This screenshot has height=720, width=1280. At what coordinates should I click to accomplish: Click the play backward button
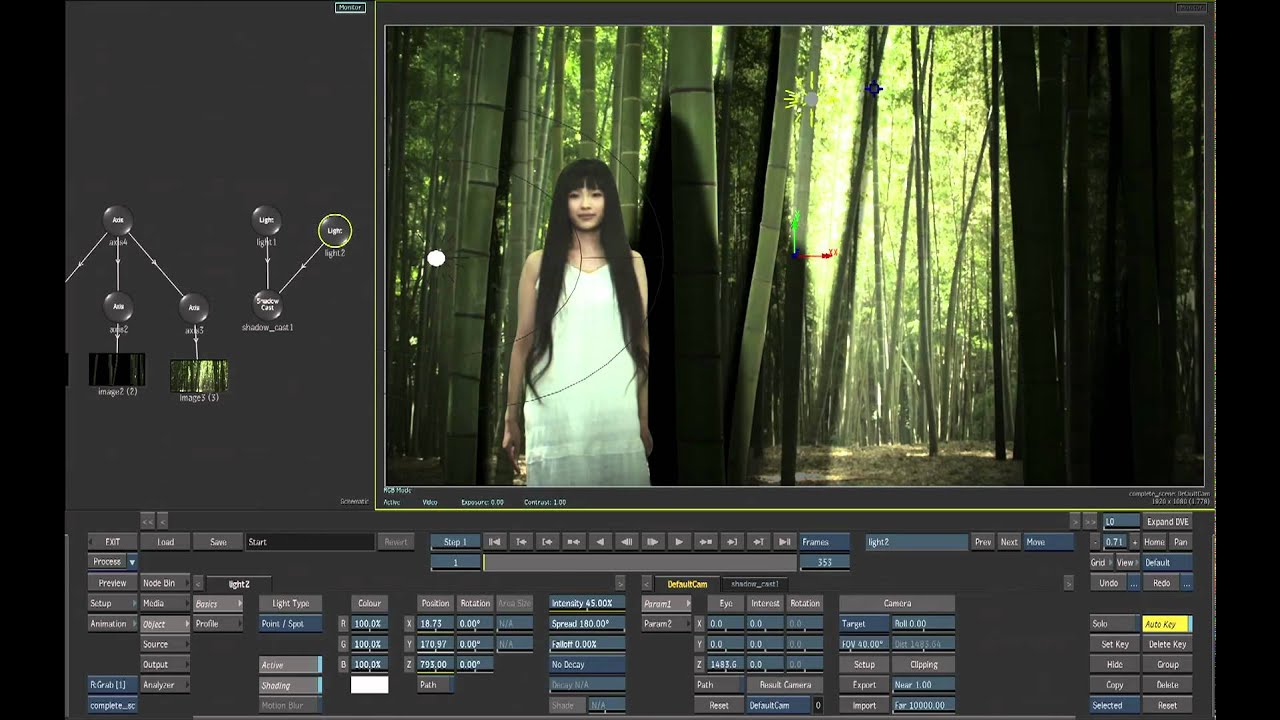click(x=600, y=542)
